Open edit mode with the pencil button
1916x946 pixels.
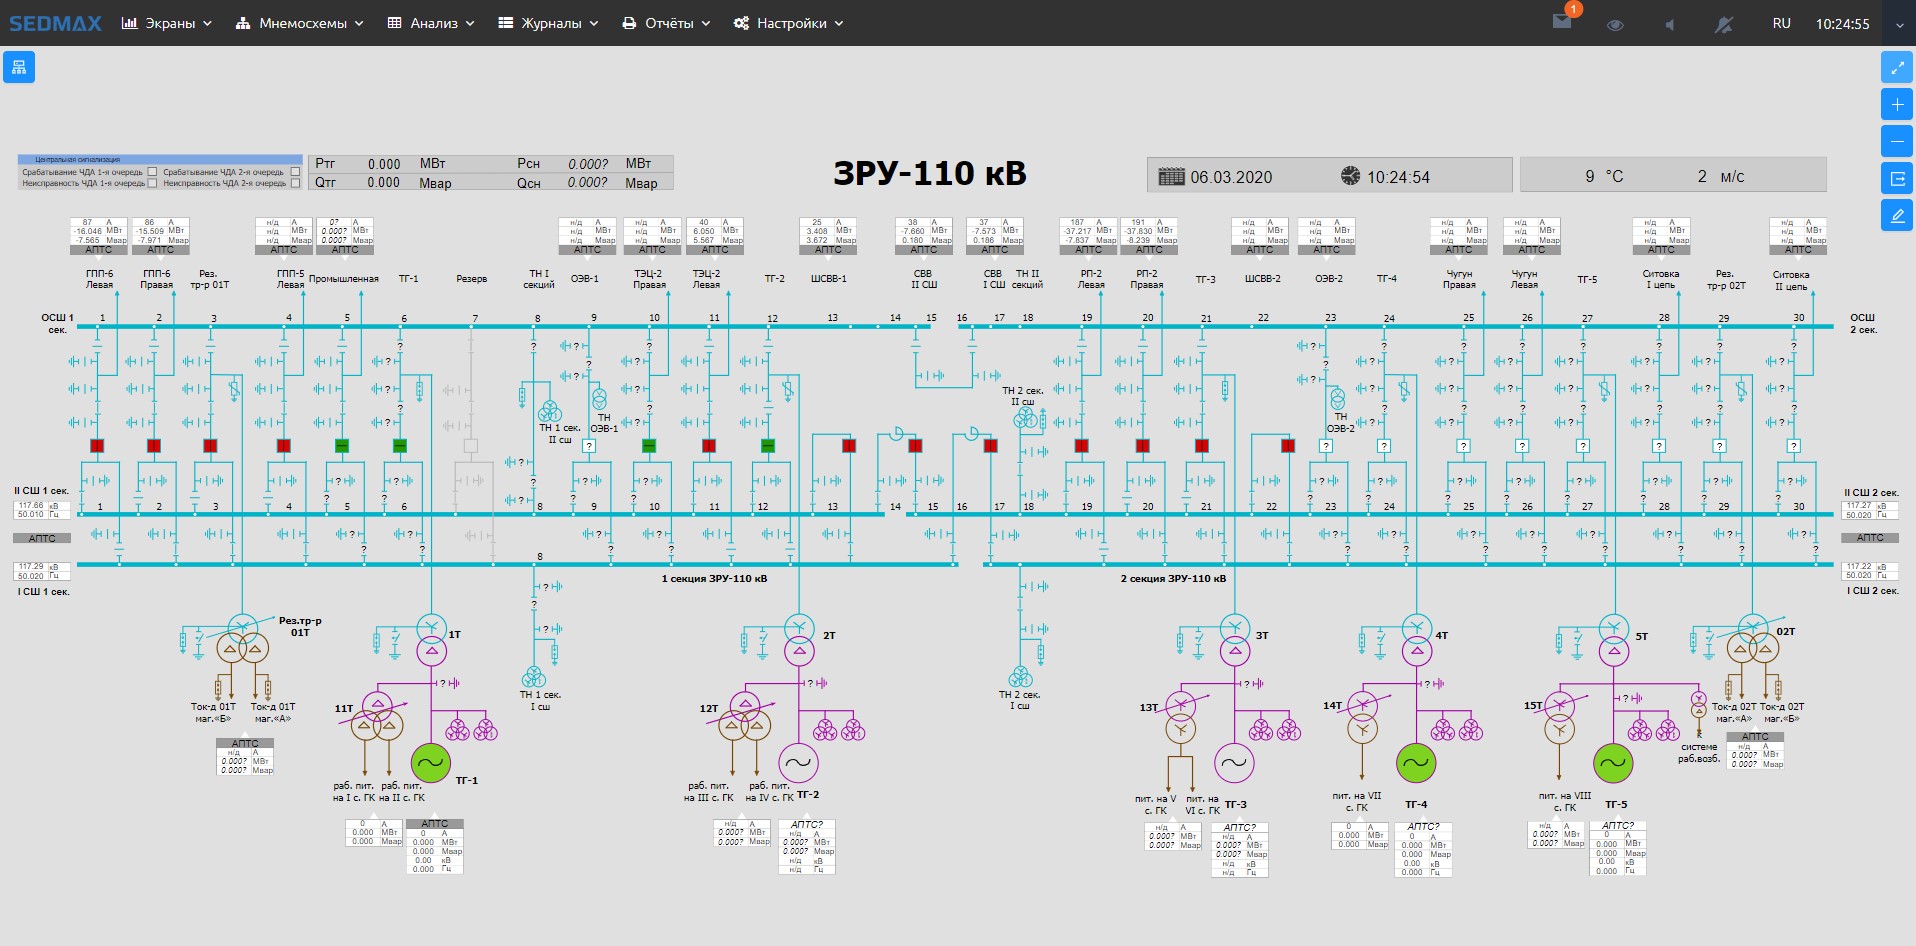[1897, 216]
